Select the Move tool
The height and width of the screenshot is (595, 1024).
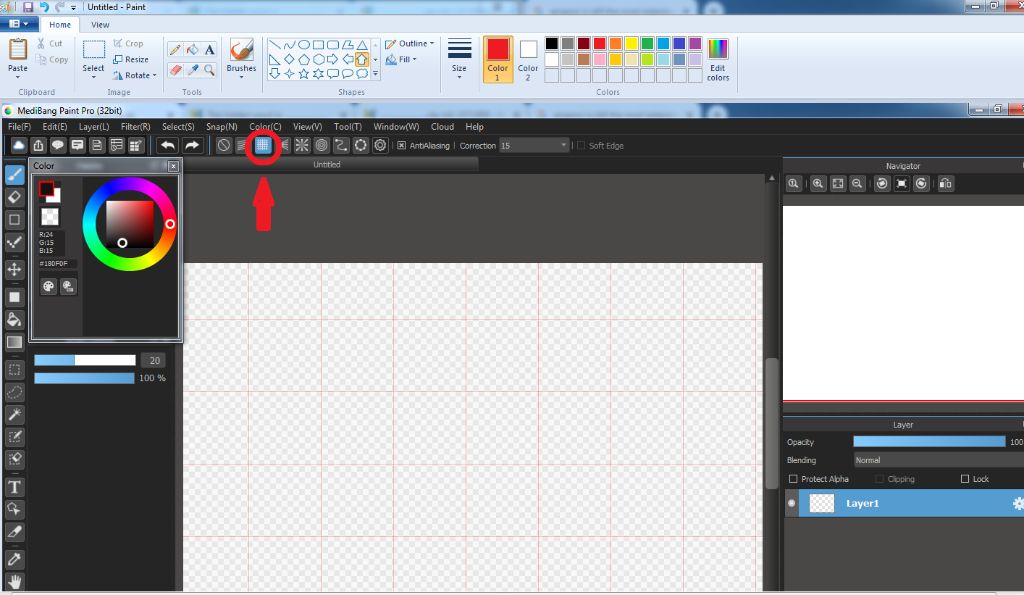pos(14,269)
